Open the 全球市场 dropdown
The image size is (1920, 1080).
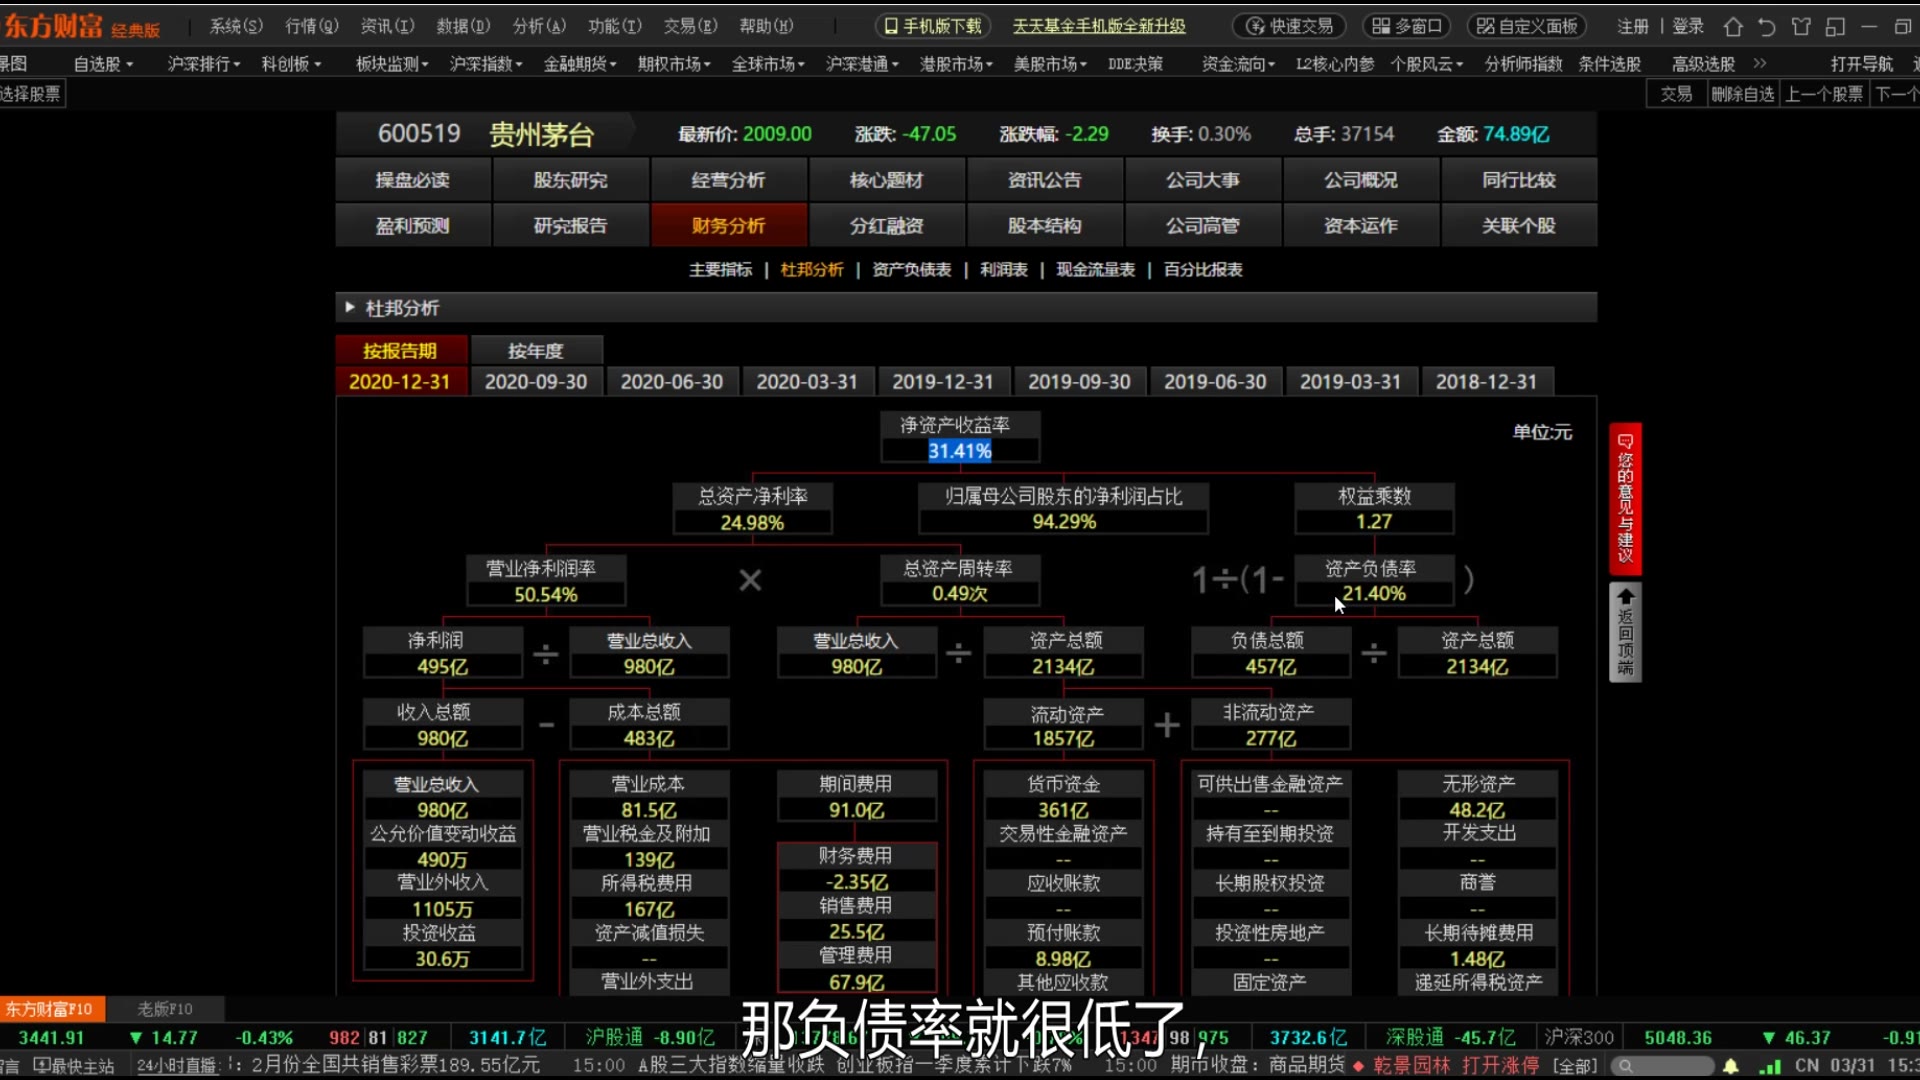[768, 64]
